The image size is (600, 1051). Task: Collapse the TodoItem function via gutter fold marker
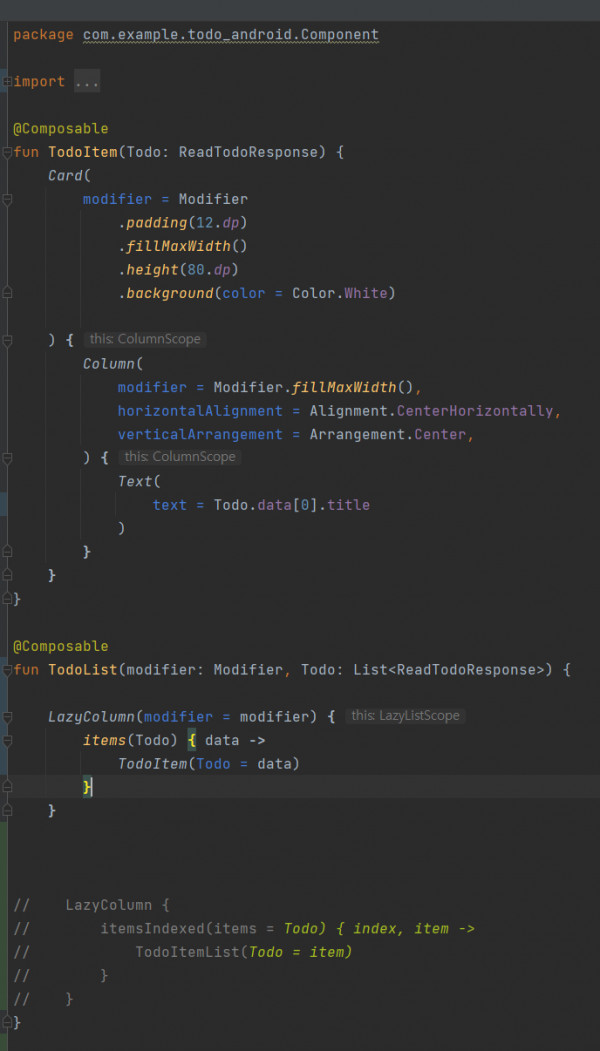7,152
